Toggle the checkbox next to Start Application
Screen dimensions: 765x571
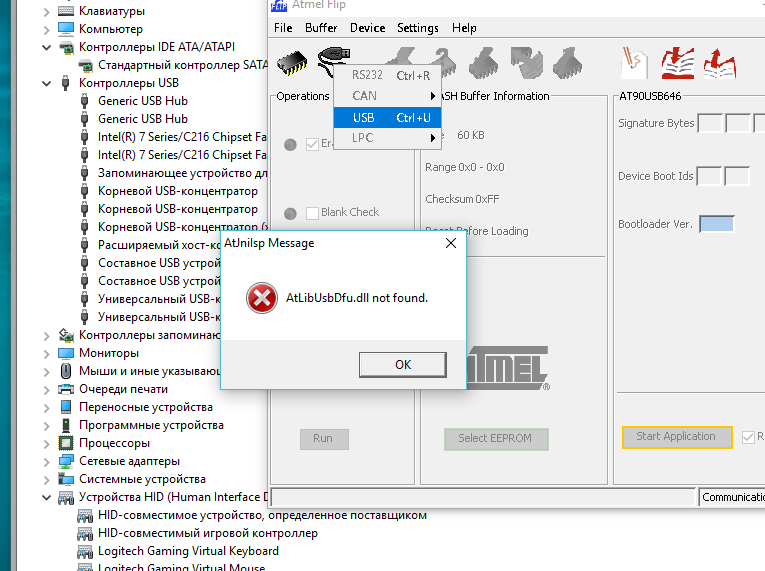pos(748,437)
